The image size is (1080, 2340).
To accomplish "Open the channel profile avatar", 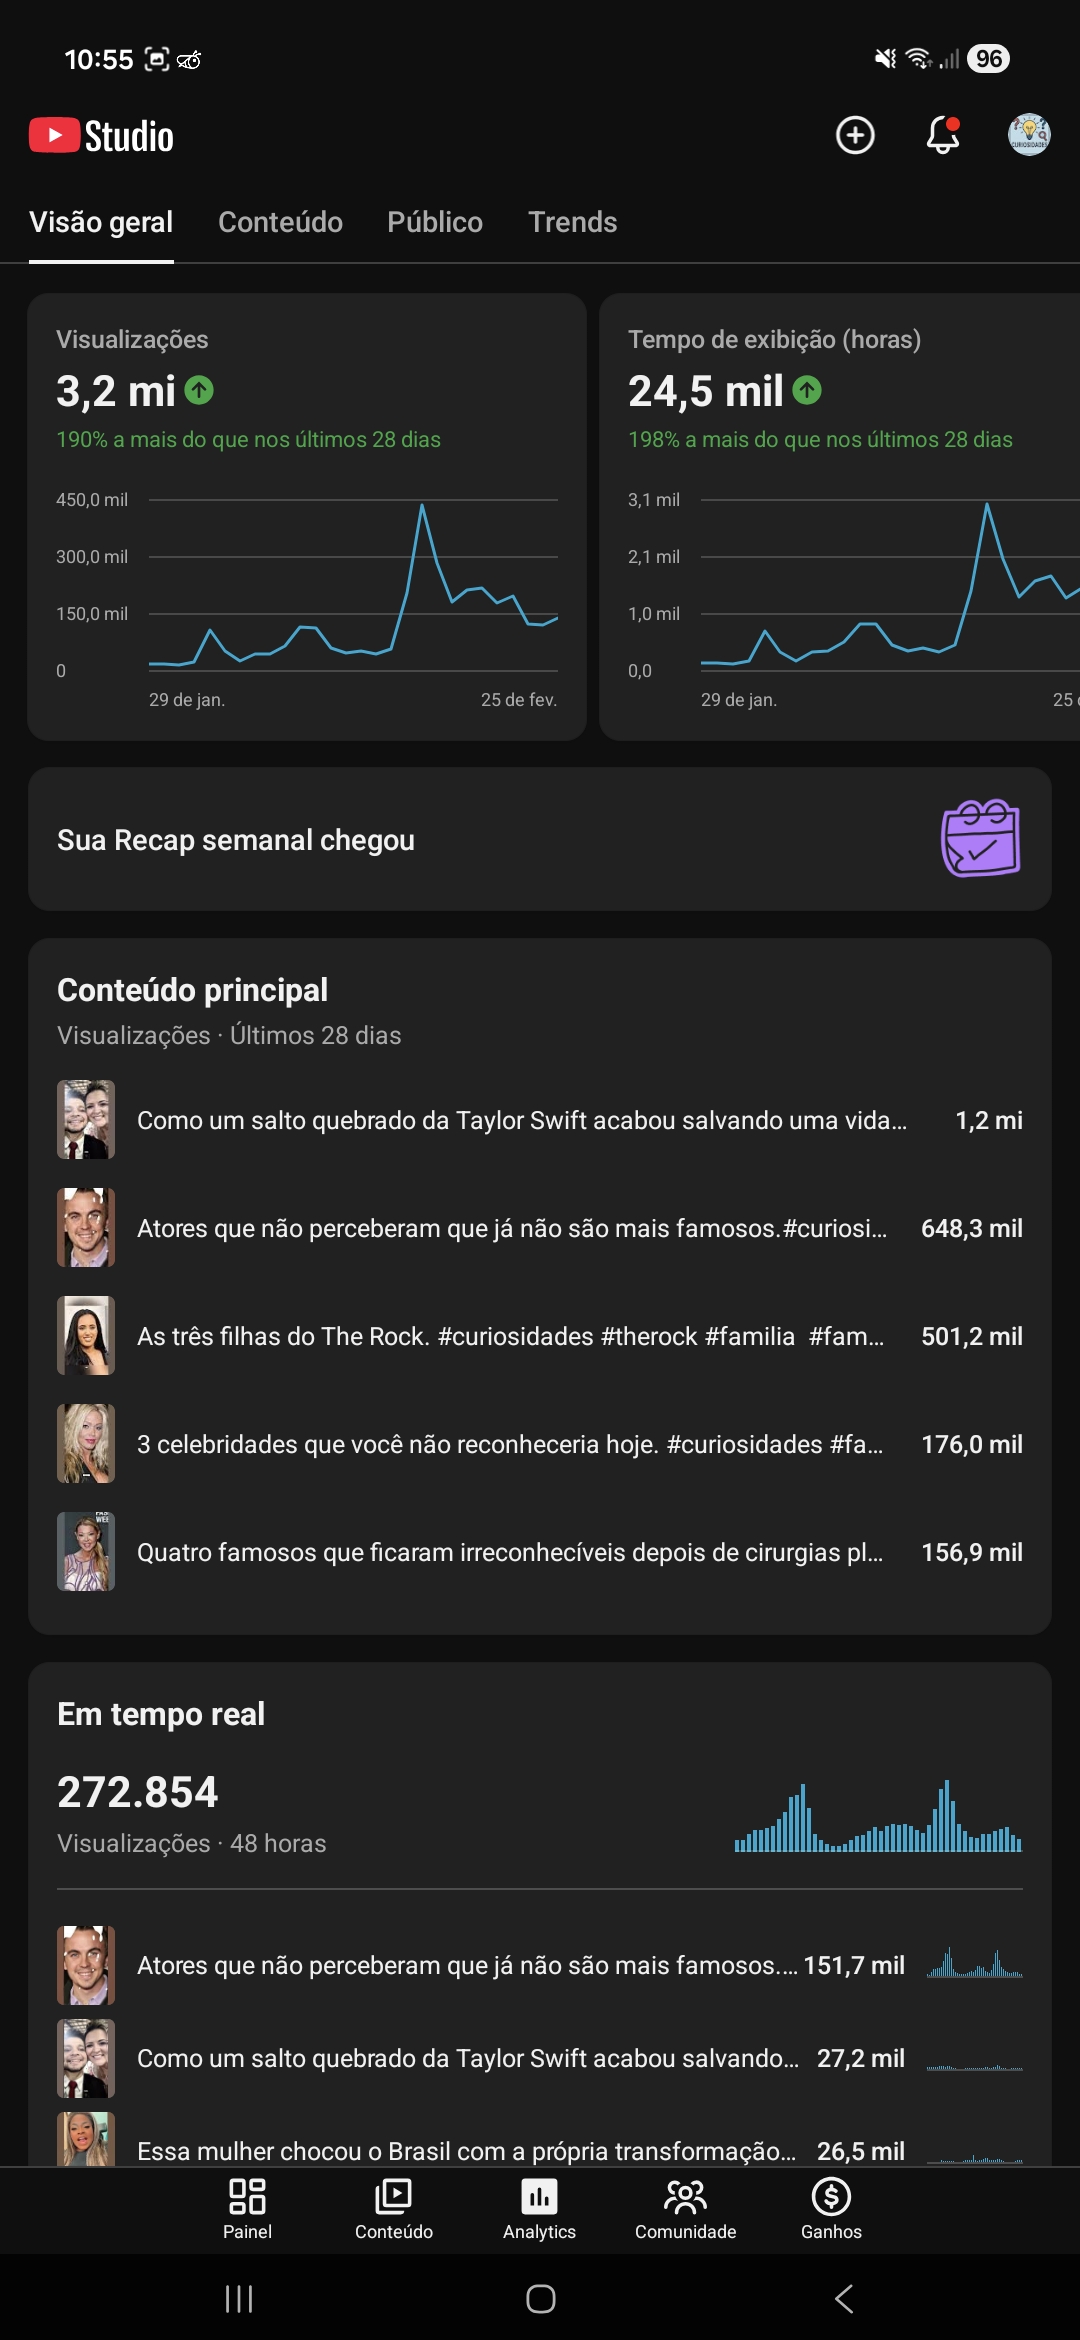I will pyautogui.click(x=1028, y=135).
